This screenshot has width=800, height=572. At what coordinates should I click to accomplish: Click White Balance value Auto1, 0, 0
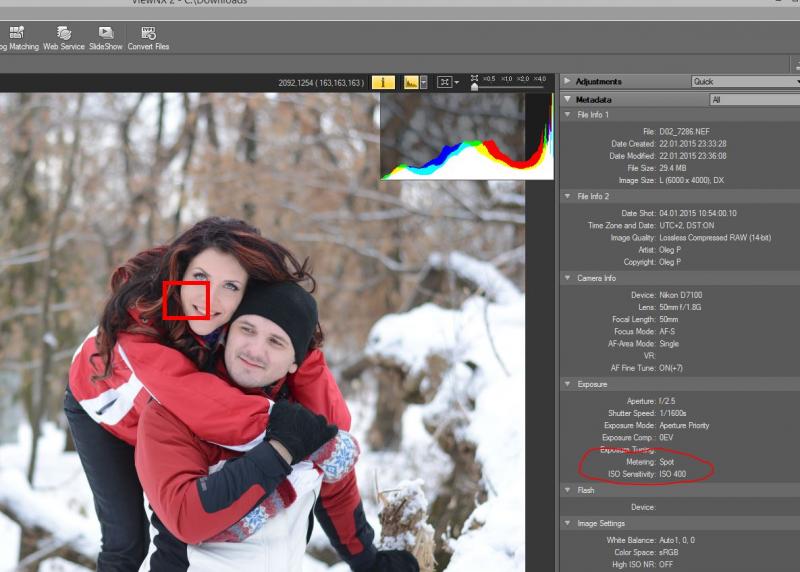[x=677, y=540]
